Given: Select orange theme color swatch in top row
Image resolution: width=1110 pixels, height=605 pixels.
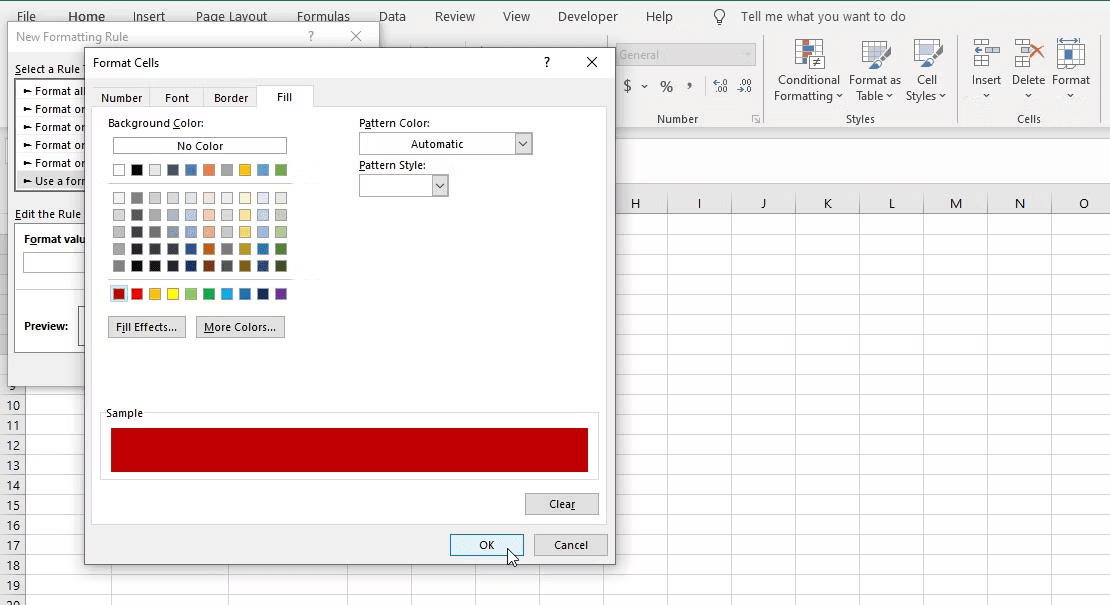Looking at the screenshot, I should coord(209,170).
